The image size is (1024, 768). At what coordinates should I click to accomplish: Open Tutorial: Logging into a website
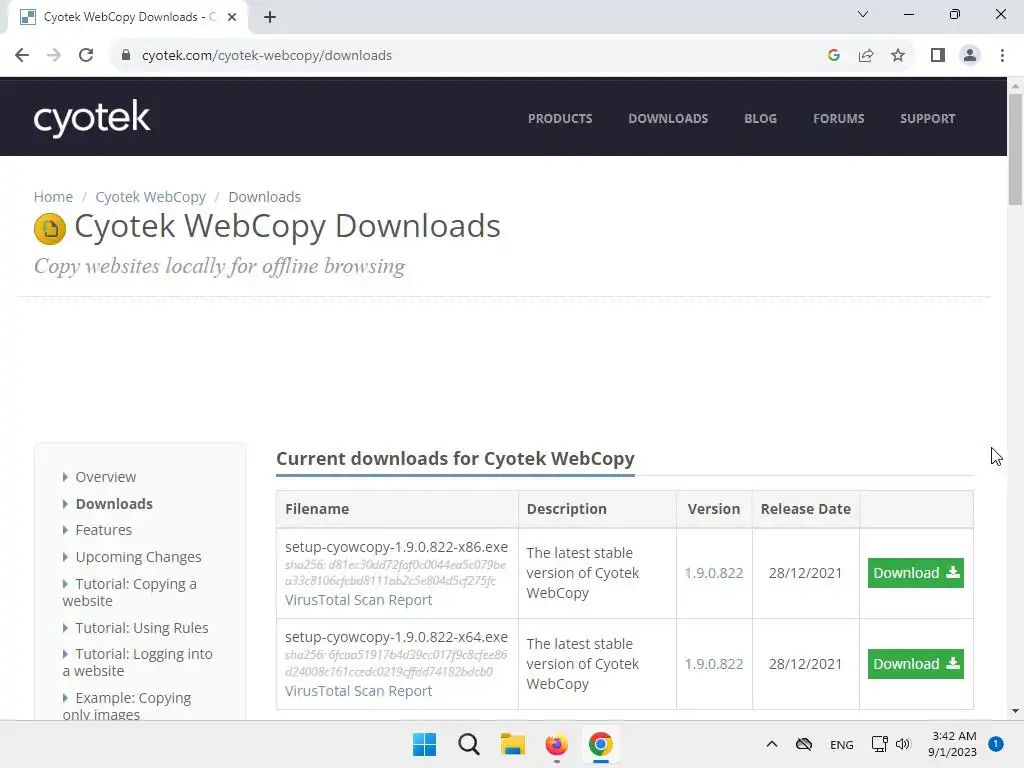click(x=138, y=662)
